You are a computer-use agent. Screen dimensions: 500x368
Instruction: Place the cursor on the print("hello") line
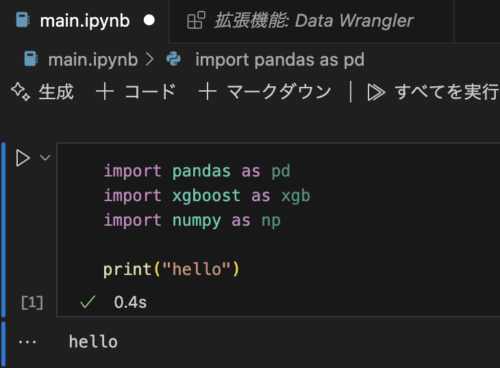(x=171, y=269)
